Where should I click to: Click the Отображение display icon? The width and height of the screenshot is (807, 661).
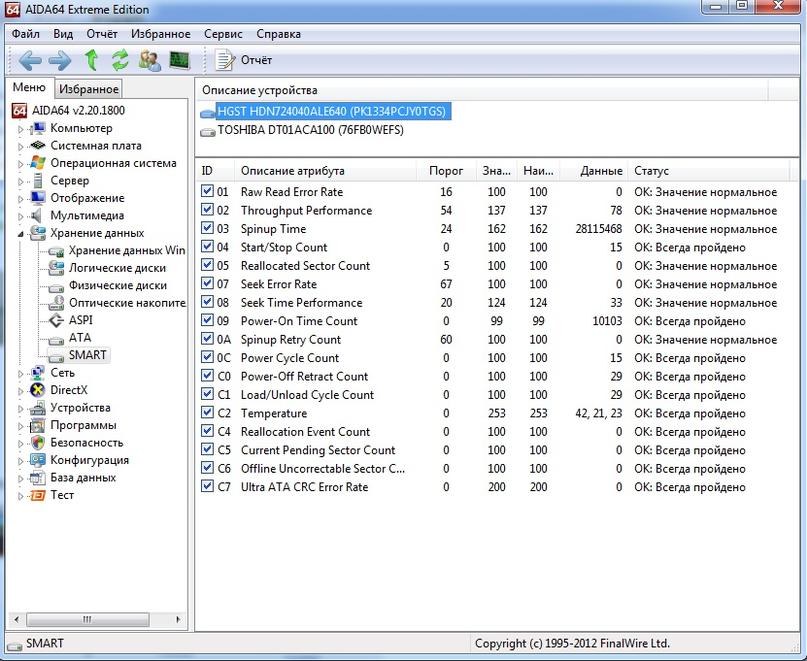tap(38, 198)
